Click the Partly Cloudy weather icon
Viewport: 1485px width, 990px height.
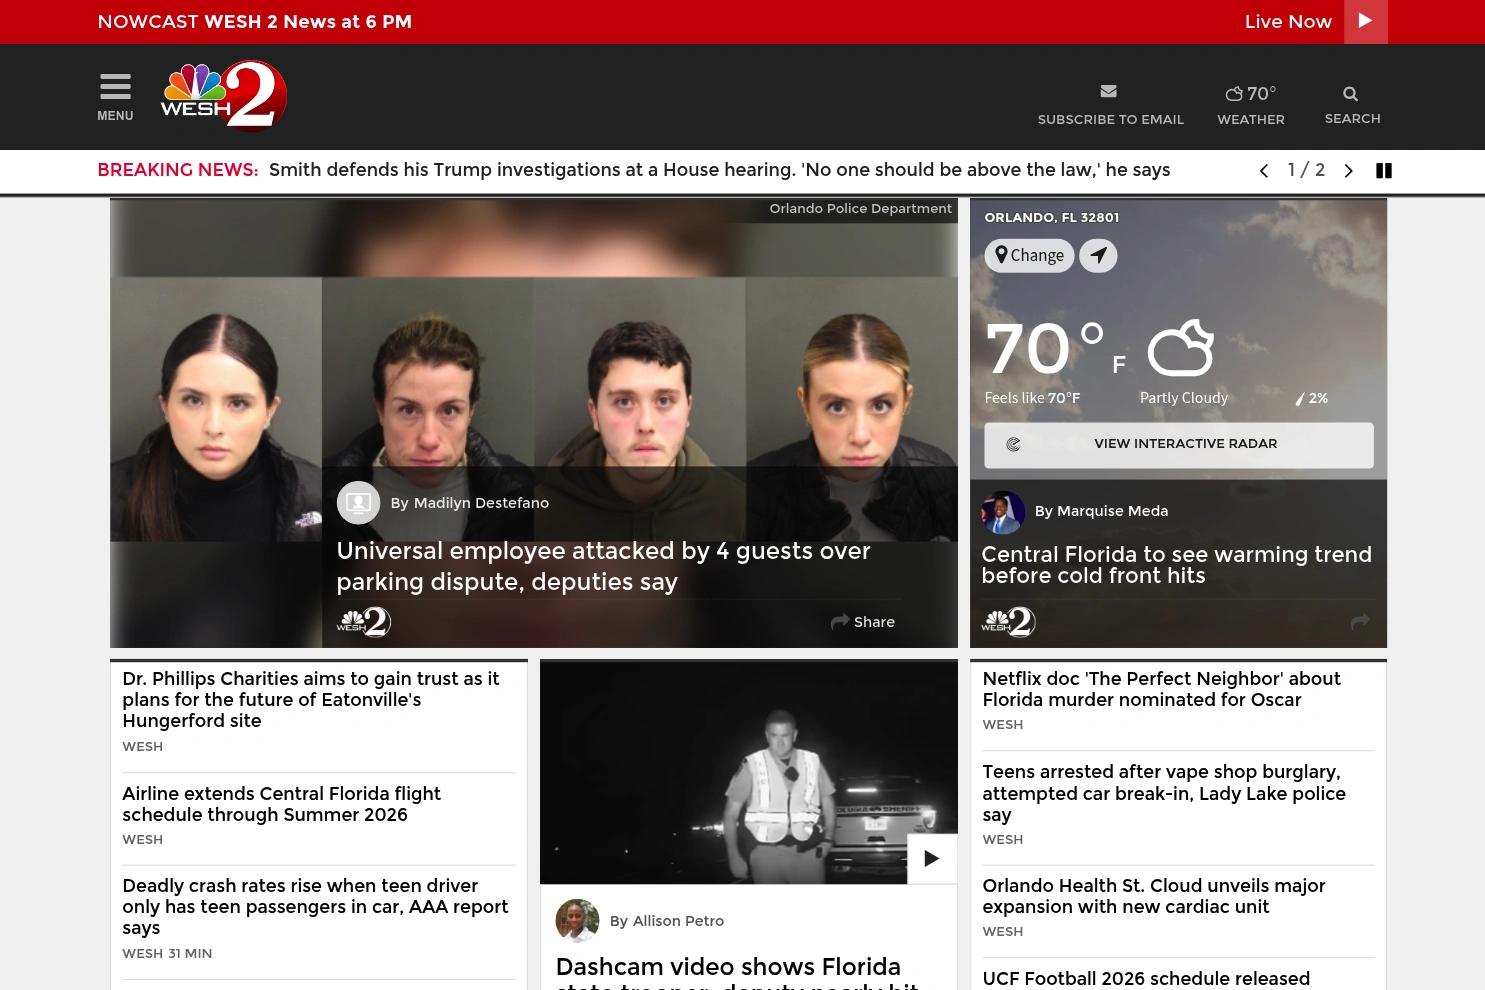point(1180,348)
